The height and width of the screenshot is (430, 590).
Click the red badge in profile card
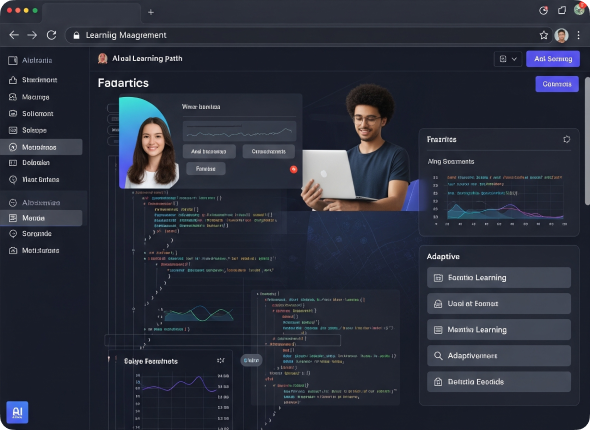(293, 169)
